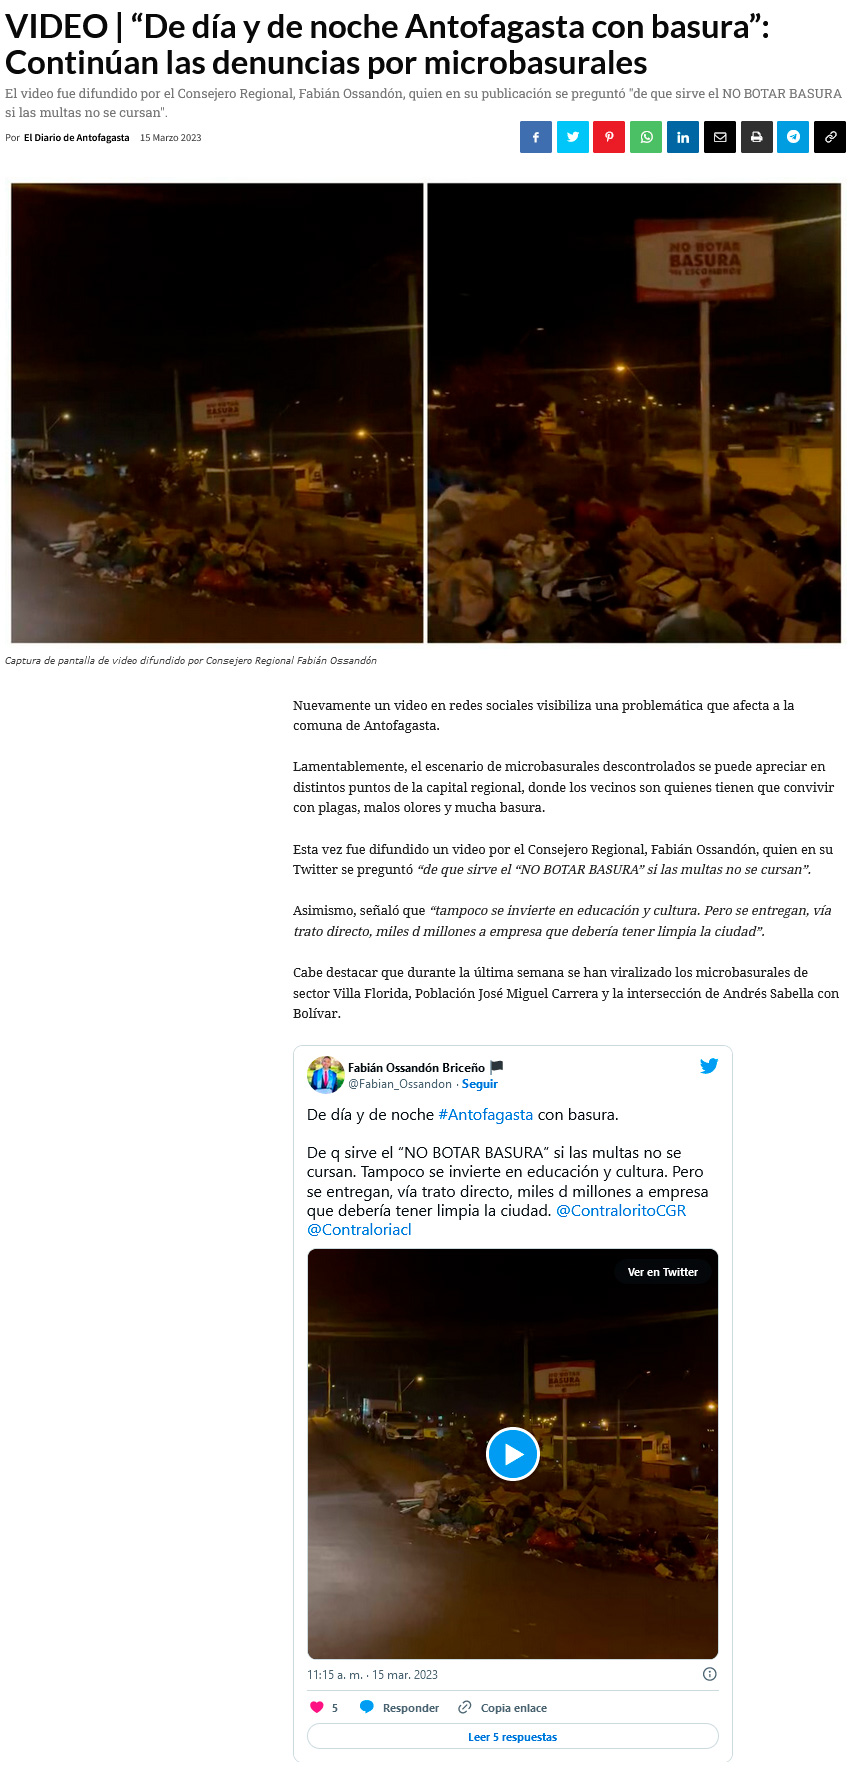
Task: Pin article on Pinterest
Action: [609, 137]
